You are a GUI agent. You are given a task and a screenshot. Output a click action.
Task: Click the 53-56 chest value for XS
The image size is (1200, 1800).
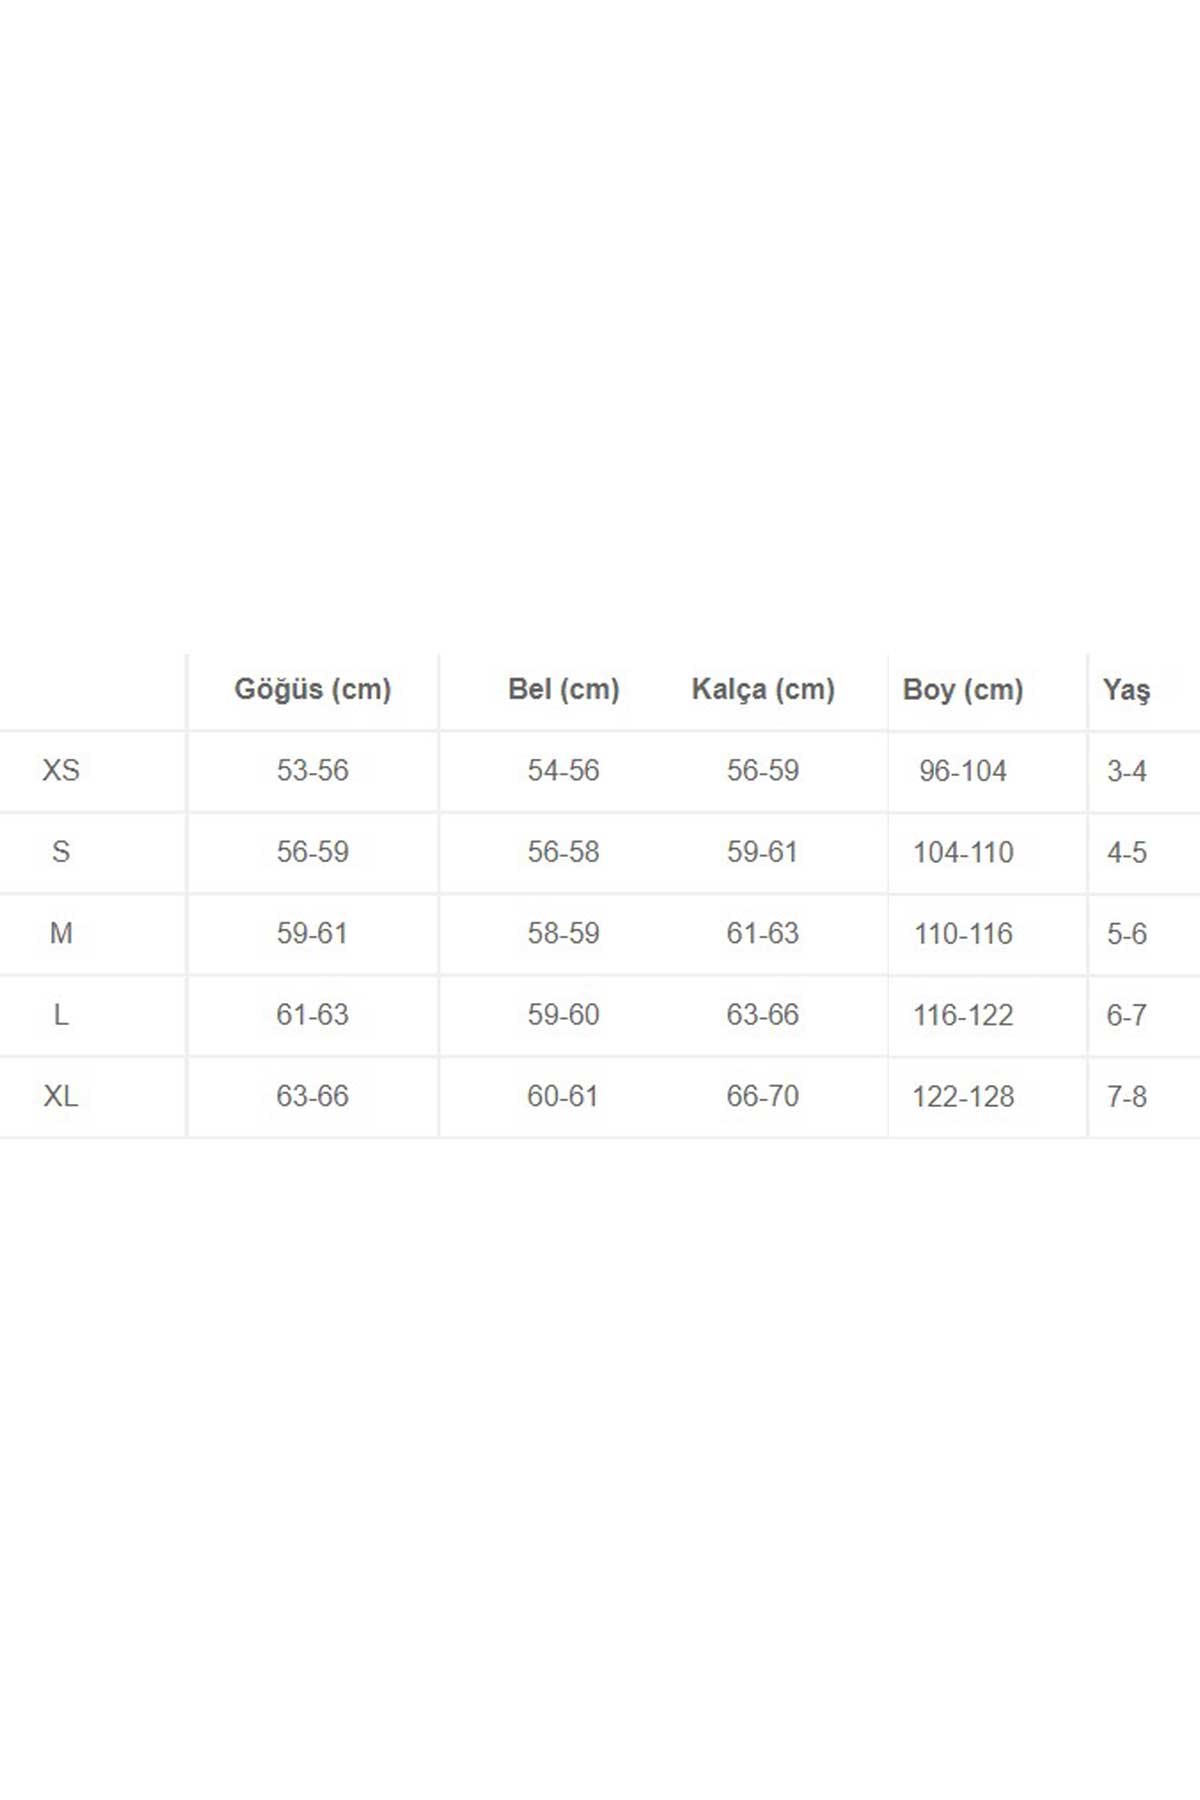(312, 770)
